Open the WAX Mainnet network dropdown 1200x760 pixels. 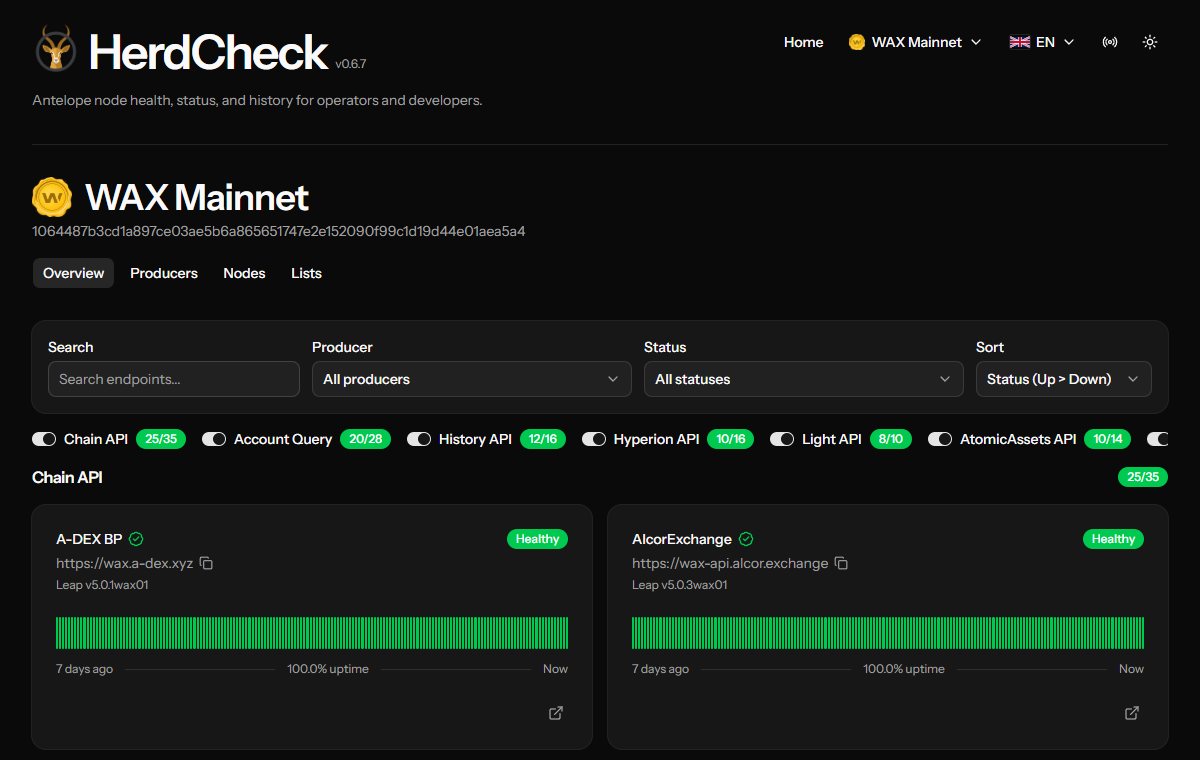[x=915, y=42]
